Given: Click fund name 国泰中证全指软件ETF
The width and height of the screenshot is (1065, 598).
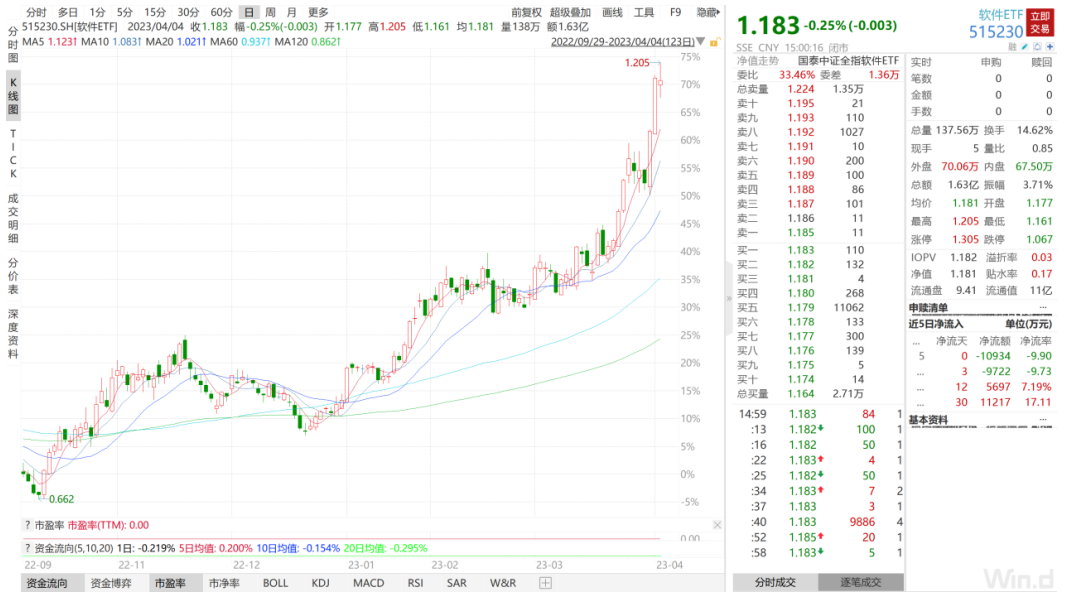Looking at the screenshot, I should click(848, 60).
